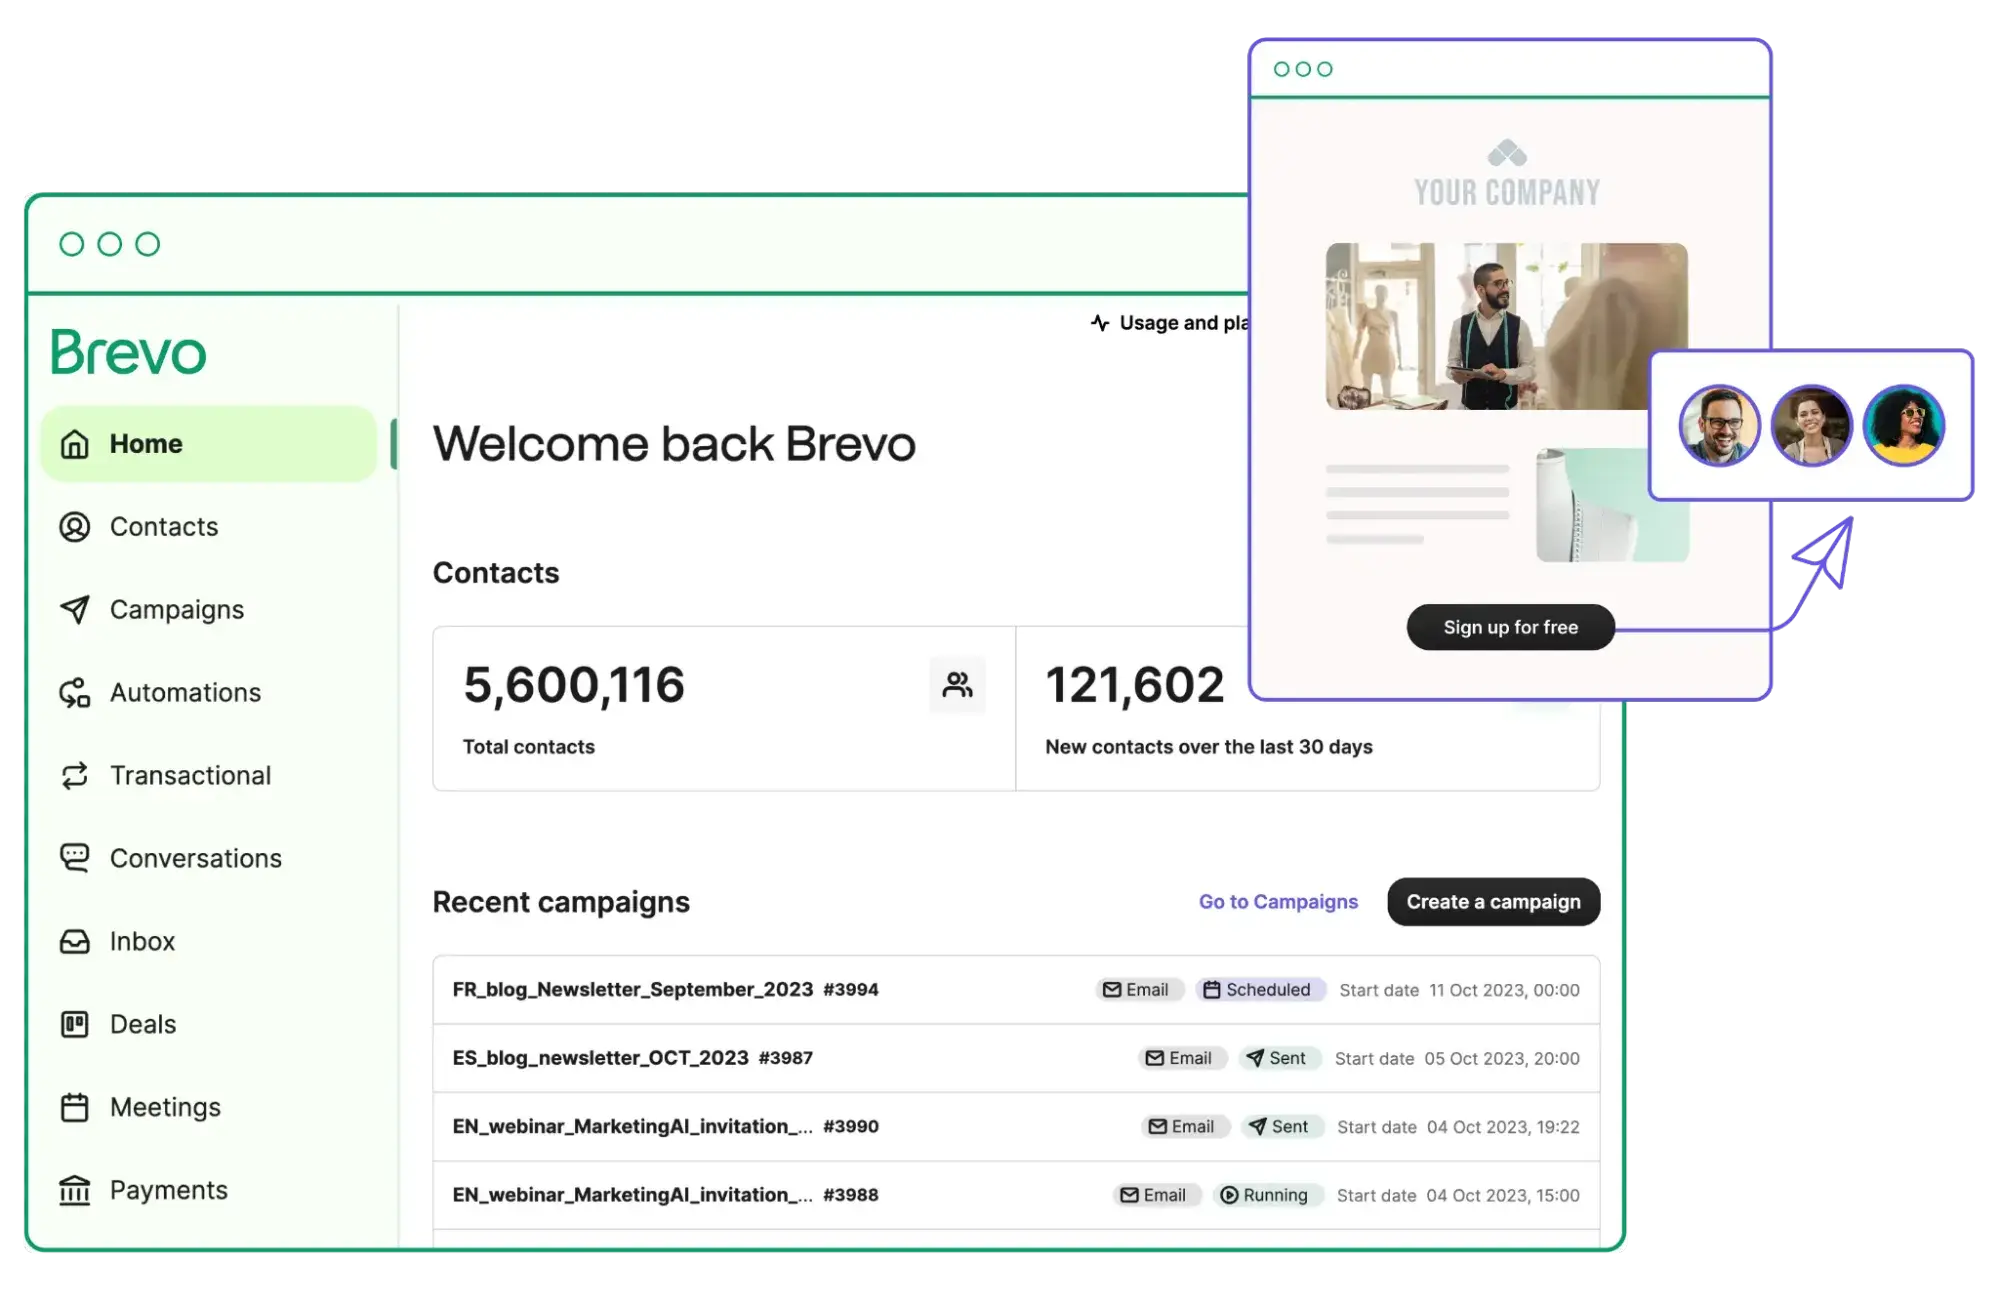This screenshot has width=1999, height=1290.
Task: Click the Payments bank icon
Action: pos(75,1189)
